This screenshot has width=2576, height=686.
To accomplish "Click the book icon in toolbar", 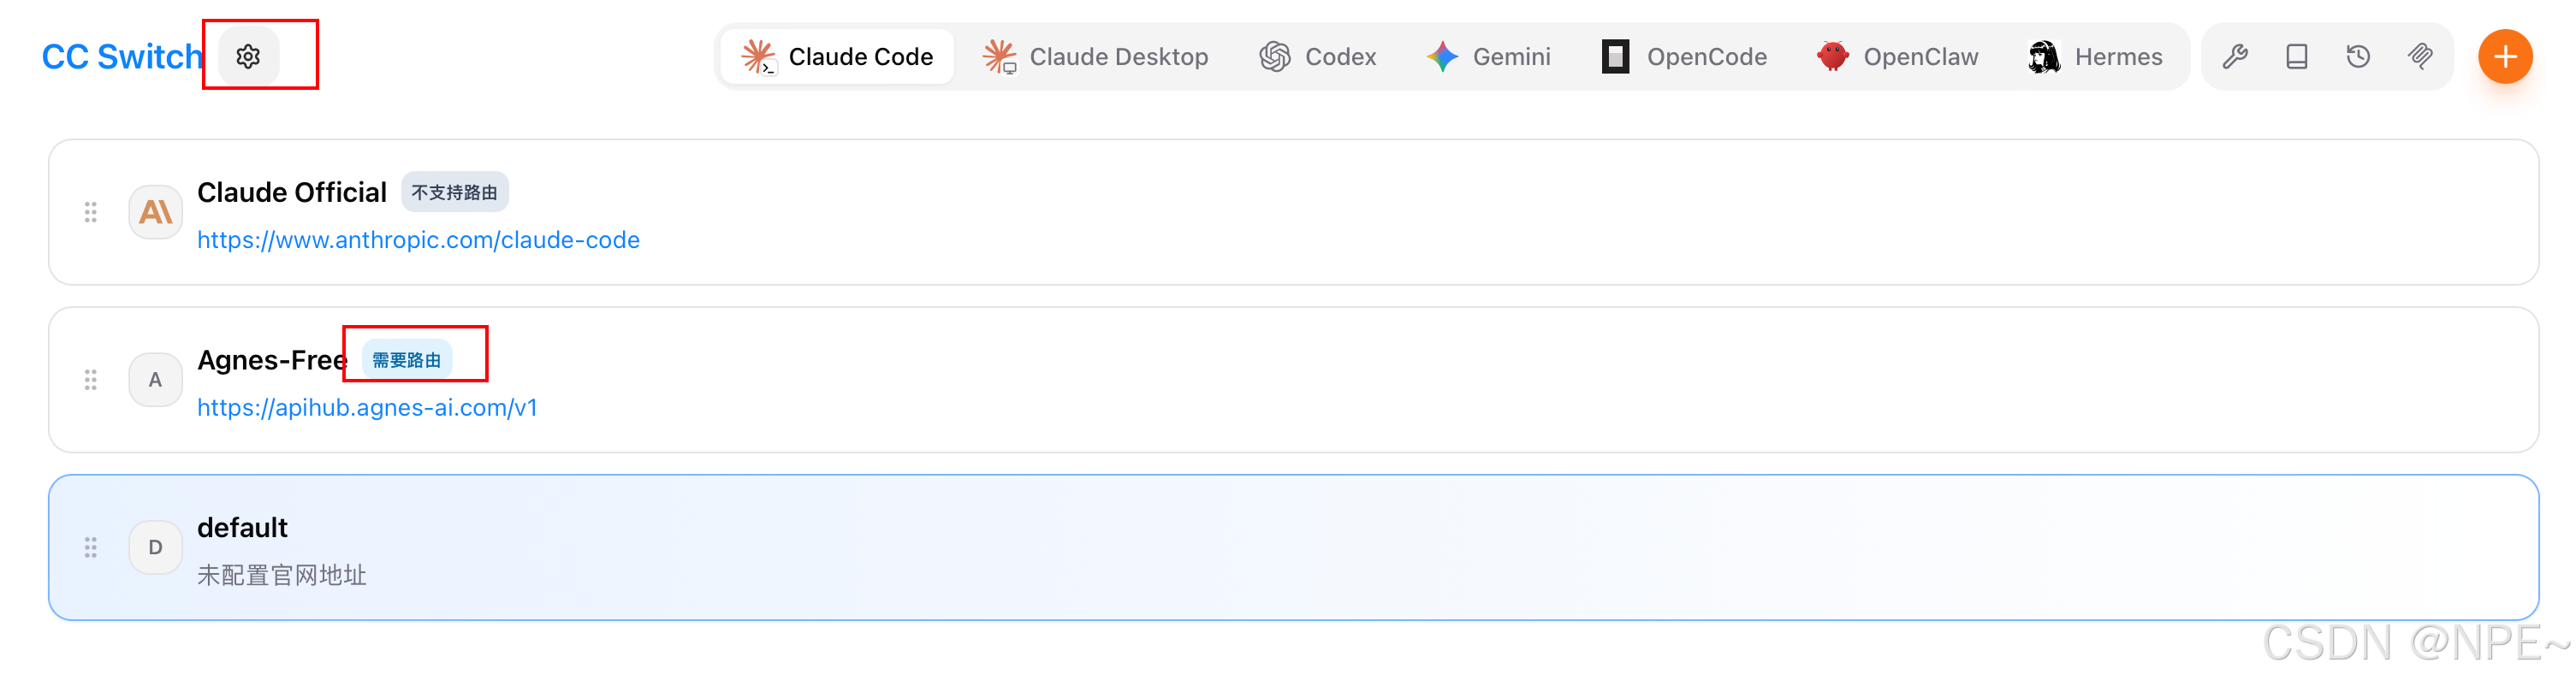I will [2297, 57].
